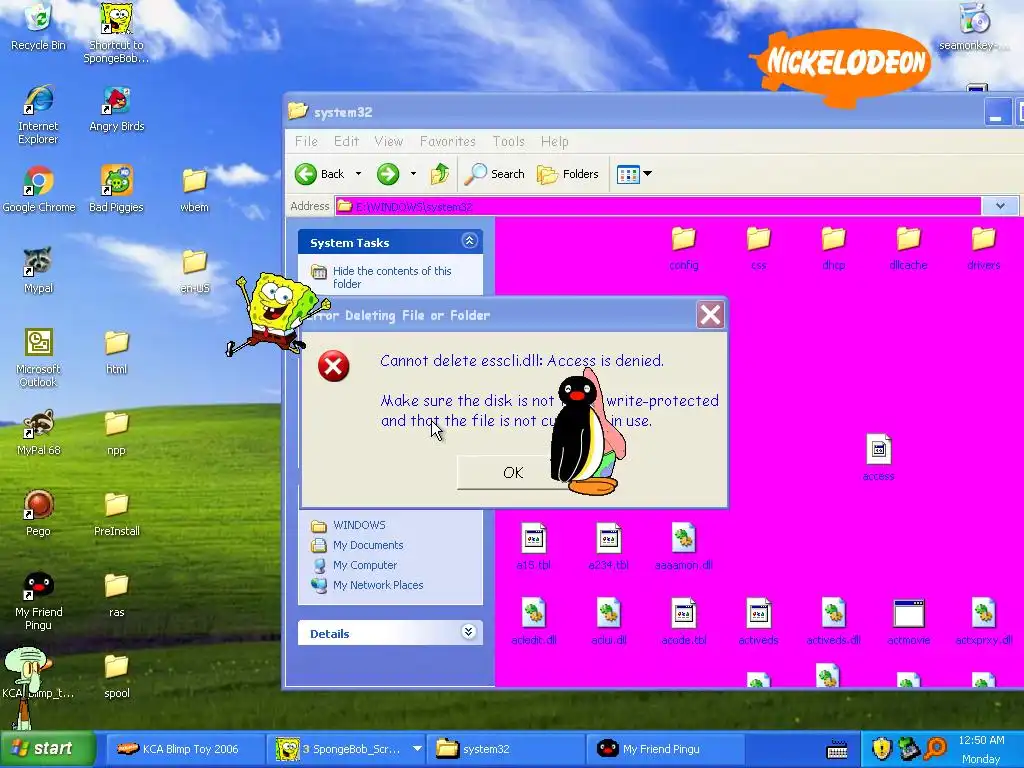Select the en-US folder on desktop
1024x768 pixels.
195,270
